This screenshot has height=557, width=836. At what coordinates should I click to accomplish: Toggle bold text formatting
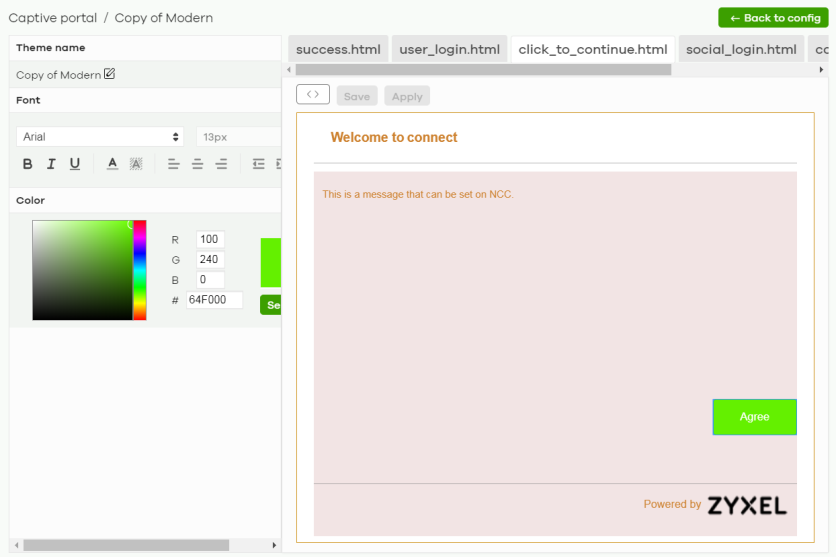[27, 164]
